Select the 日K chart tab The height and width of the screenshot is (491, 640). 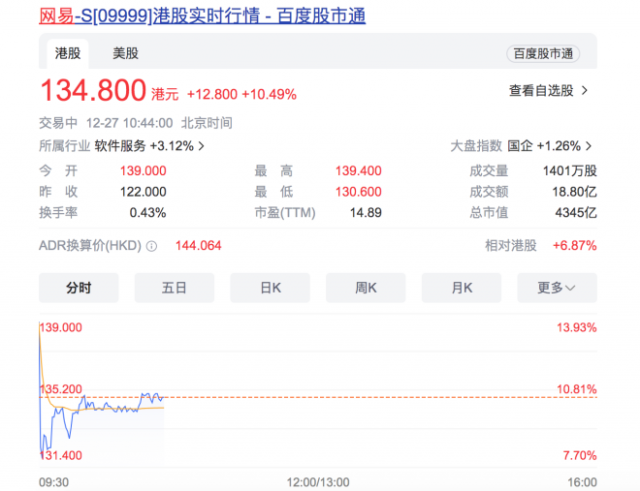click(x=270, y=288)
